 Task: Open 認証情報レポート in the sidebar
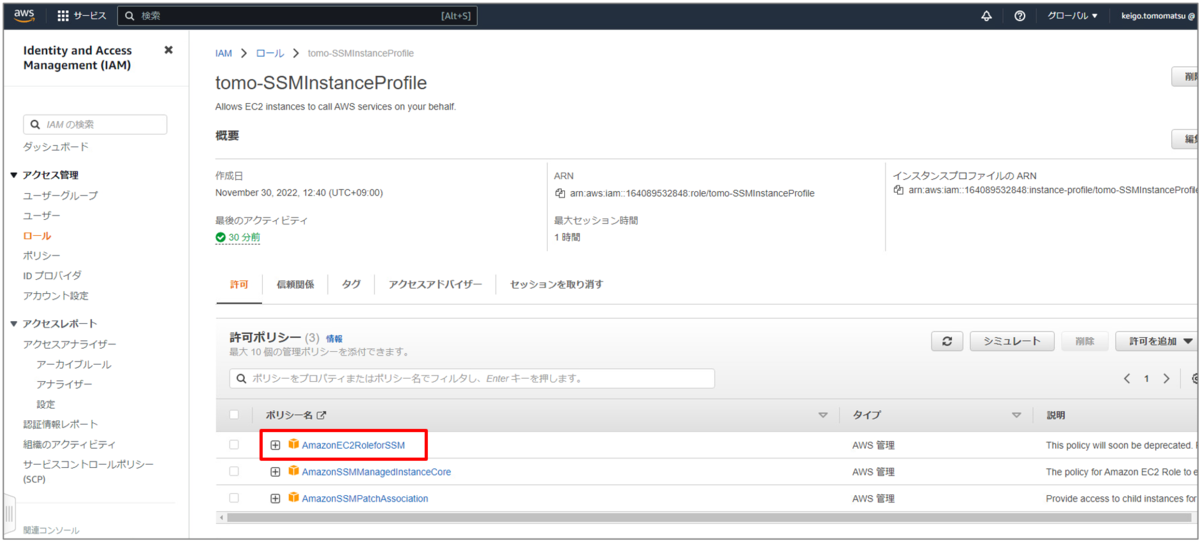60,424
